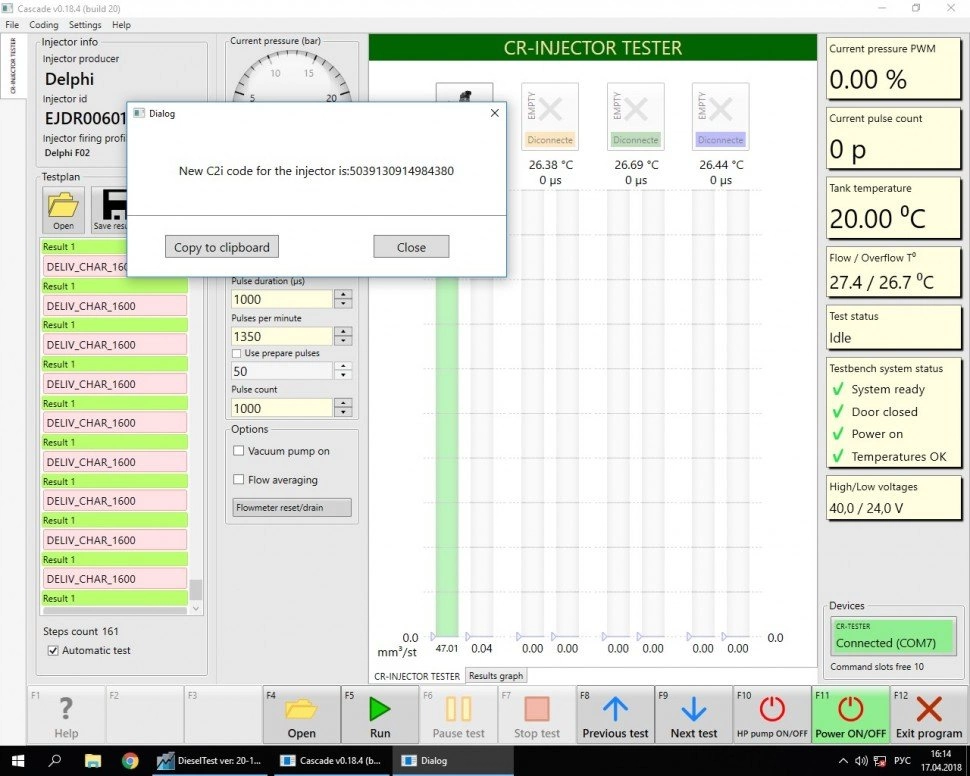The height and width of the screenshot is (776, 970).
Task: Open the Help menu
Action: (121, 25)
